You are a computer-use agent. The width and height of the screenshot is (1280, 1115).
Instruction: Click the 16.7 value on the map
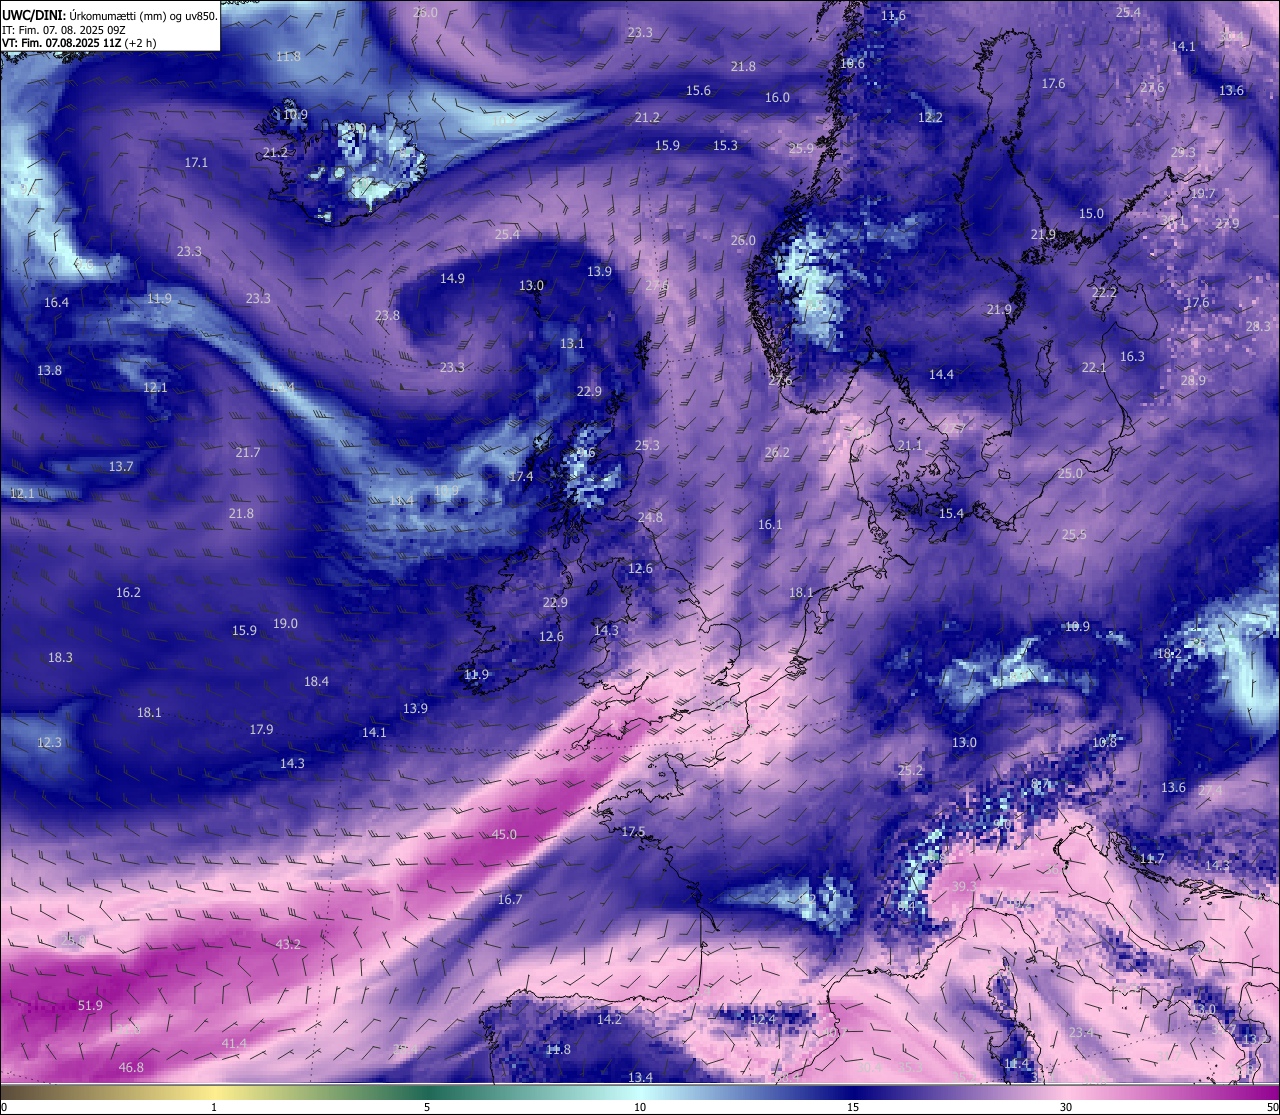(510, 900)
